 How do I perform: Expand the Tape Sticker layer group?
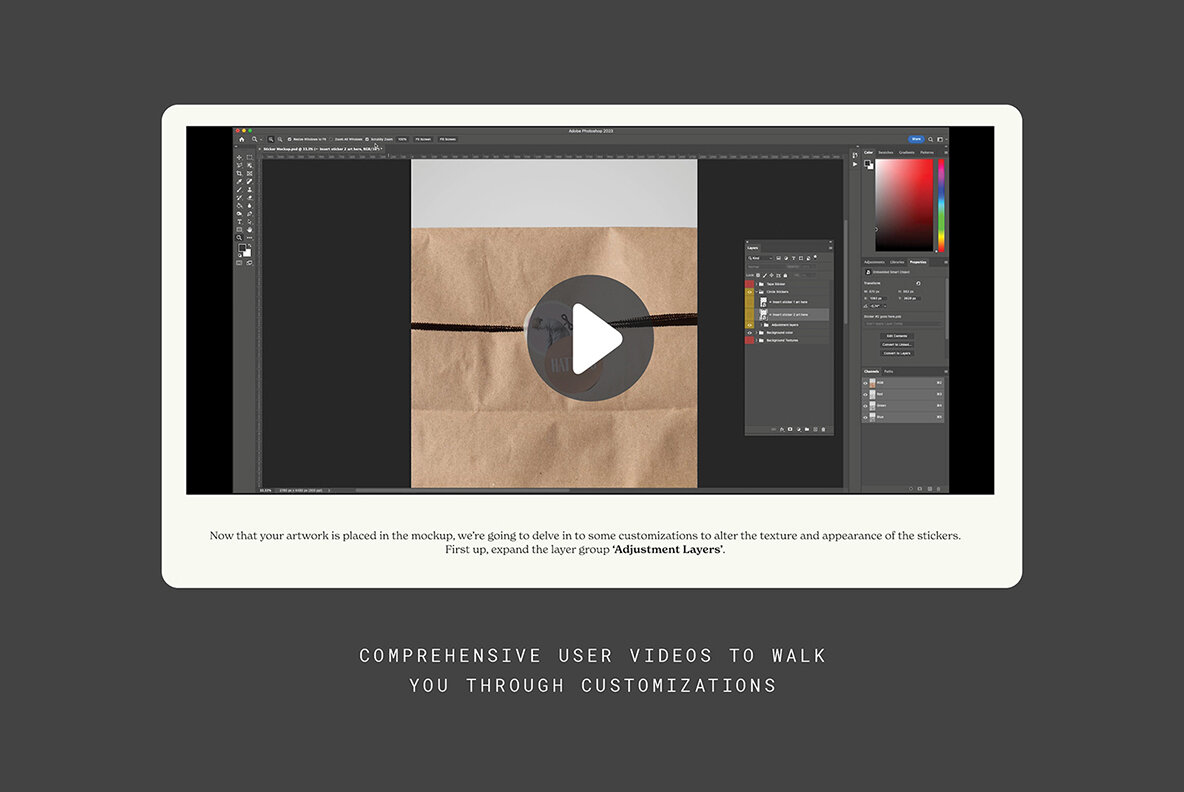tap(756, 283)
